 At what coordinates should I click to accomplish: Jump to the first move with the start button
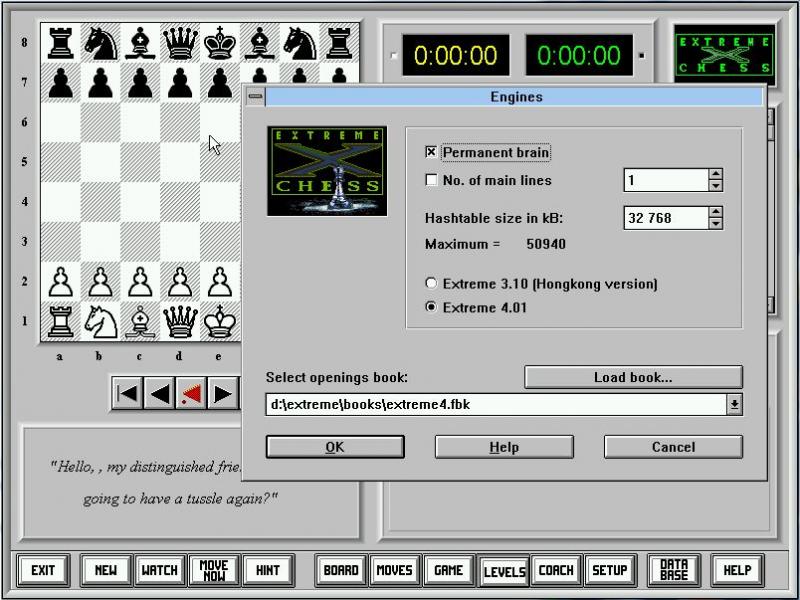point(127,394)
